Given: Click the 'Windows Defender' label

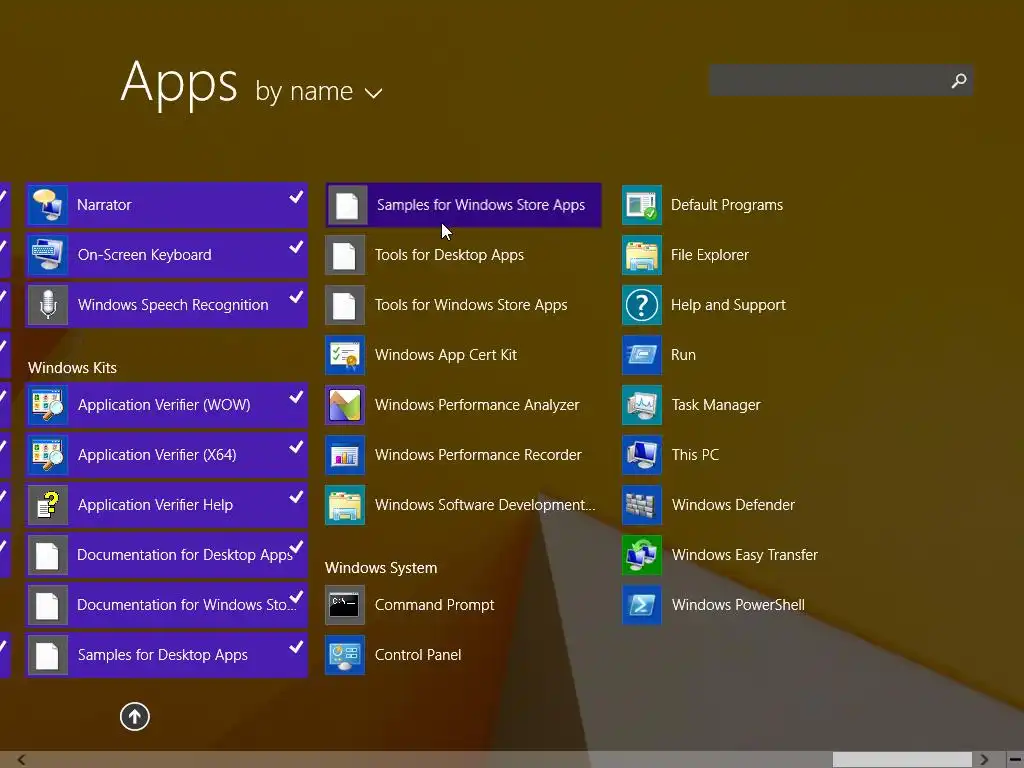Looking at the screenshot, I should coord(733,505).
